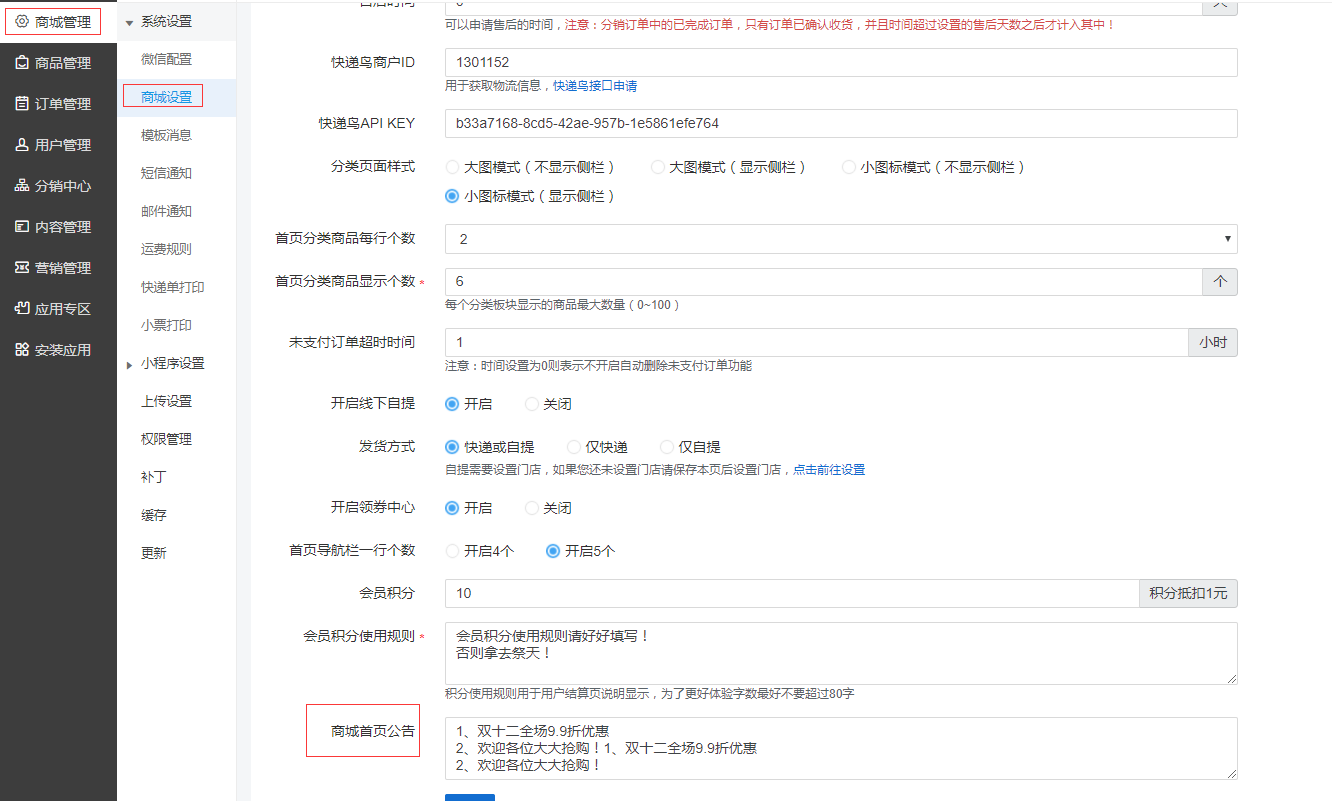Click the gear icon beside 商城管理
Screen dimensions: 1332x801
(22, 22)
